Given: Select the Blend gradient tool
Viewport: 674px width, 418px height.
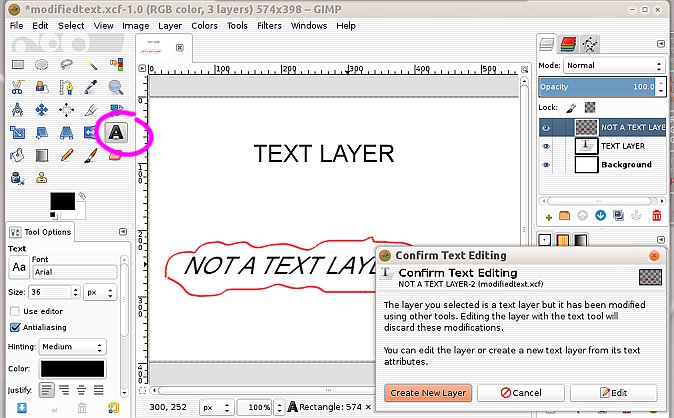Looking at the screenshot, I should [42, 155].
